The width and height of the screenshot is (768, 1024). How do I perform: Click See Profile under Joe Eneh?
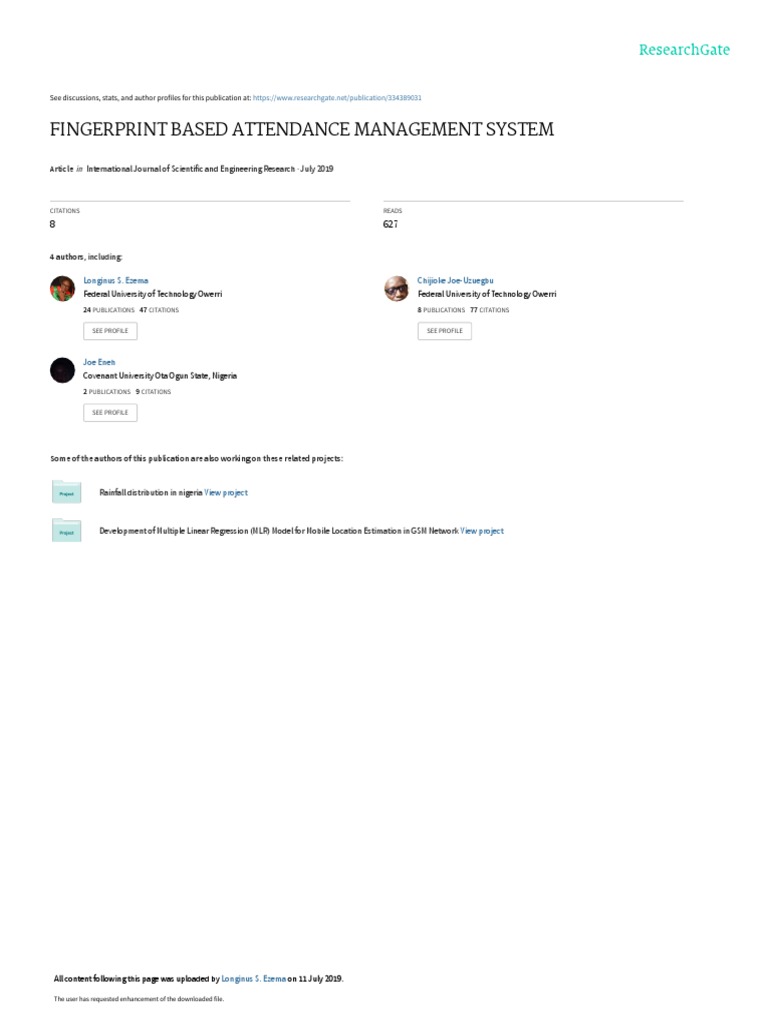tap(110, 413)
